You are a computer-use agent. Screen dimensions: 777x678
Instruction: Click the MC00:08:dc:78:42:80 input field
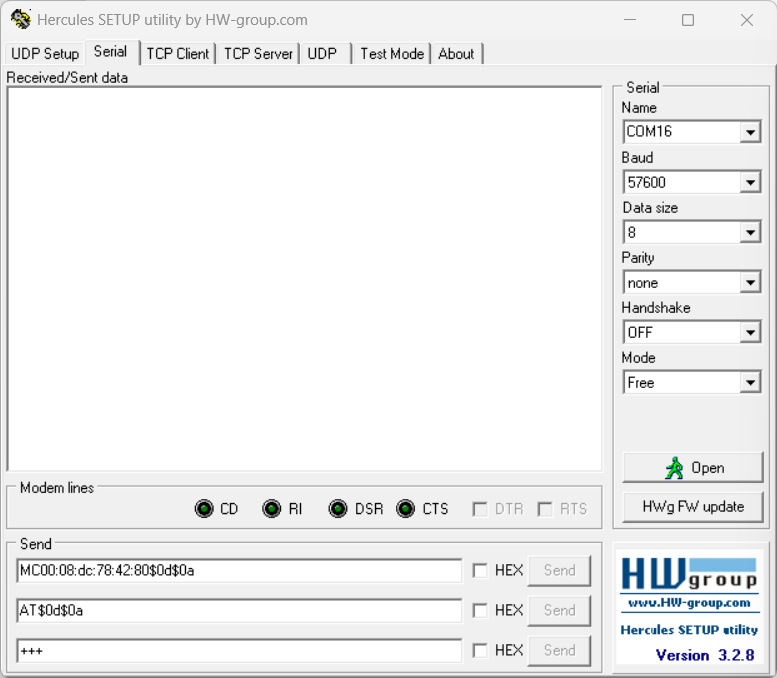pyautogui.click(x=239, y=570)
